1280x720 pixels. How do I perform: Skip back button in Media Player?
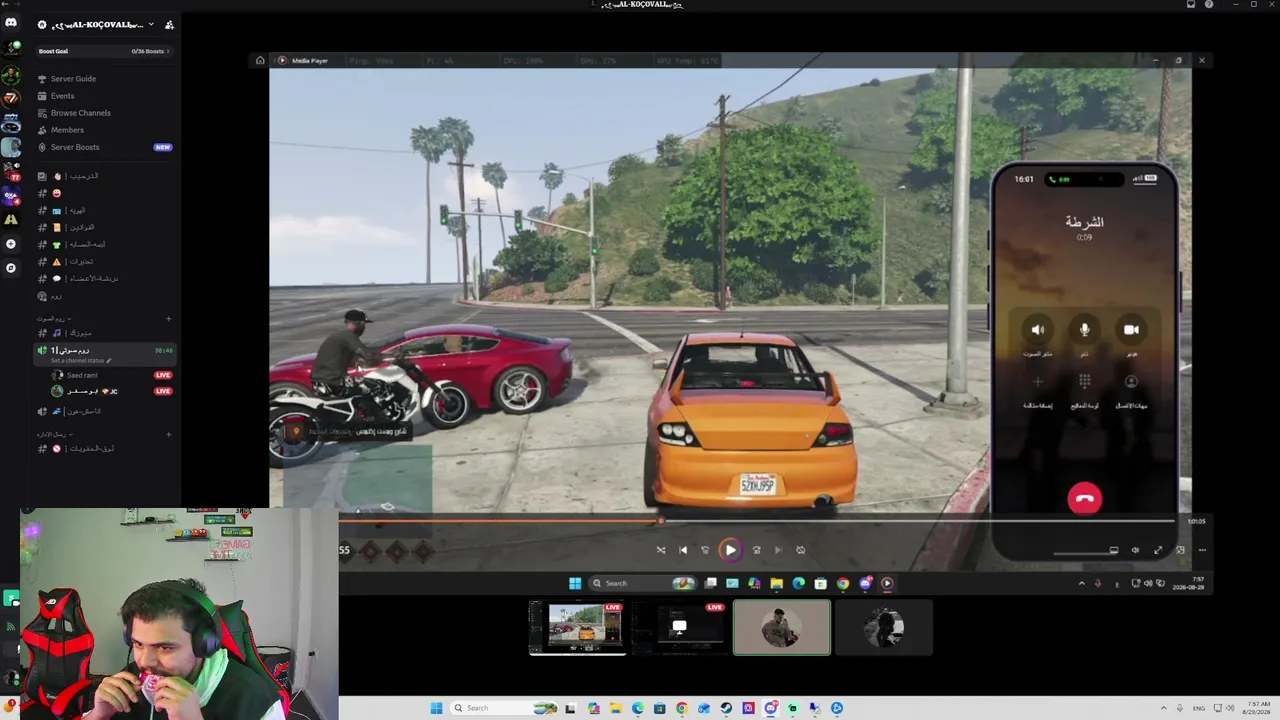point(705,550)
